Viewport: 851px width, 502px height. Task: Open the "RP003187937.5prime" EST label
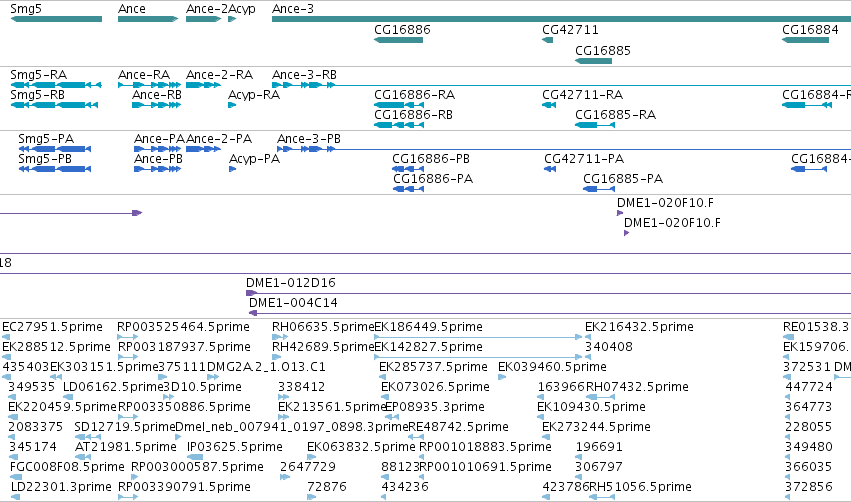click(x=185, y=347)
